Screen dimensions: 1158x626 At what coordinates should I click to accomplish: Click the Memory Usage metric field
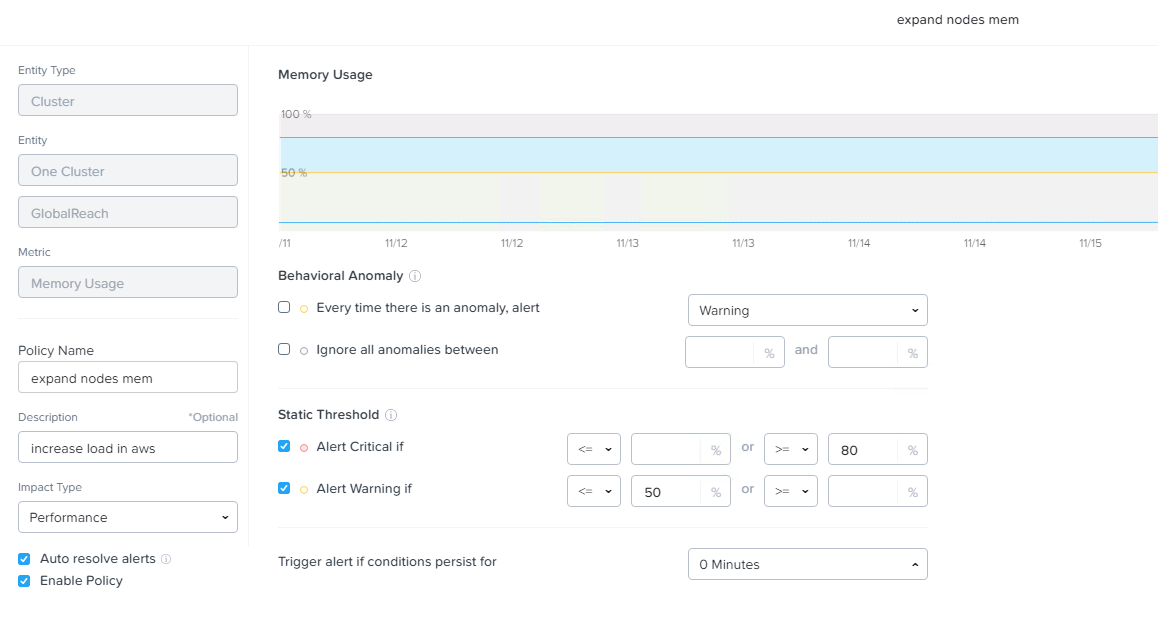(128, 282)
